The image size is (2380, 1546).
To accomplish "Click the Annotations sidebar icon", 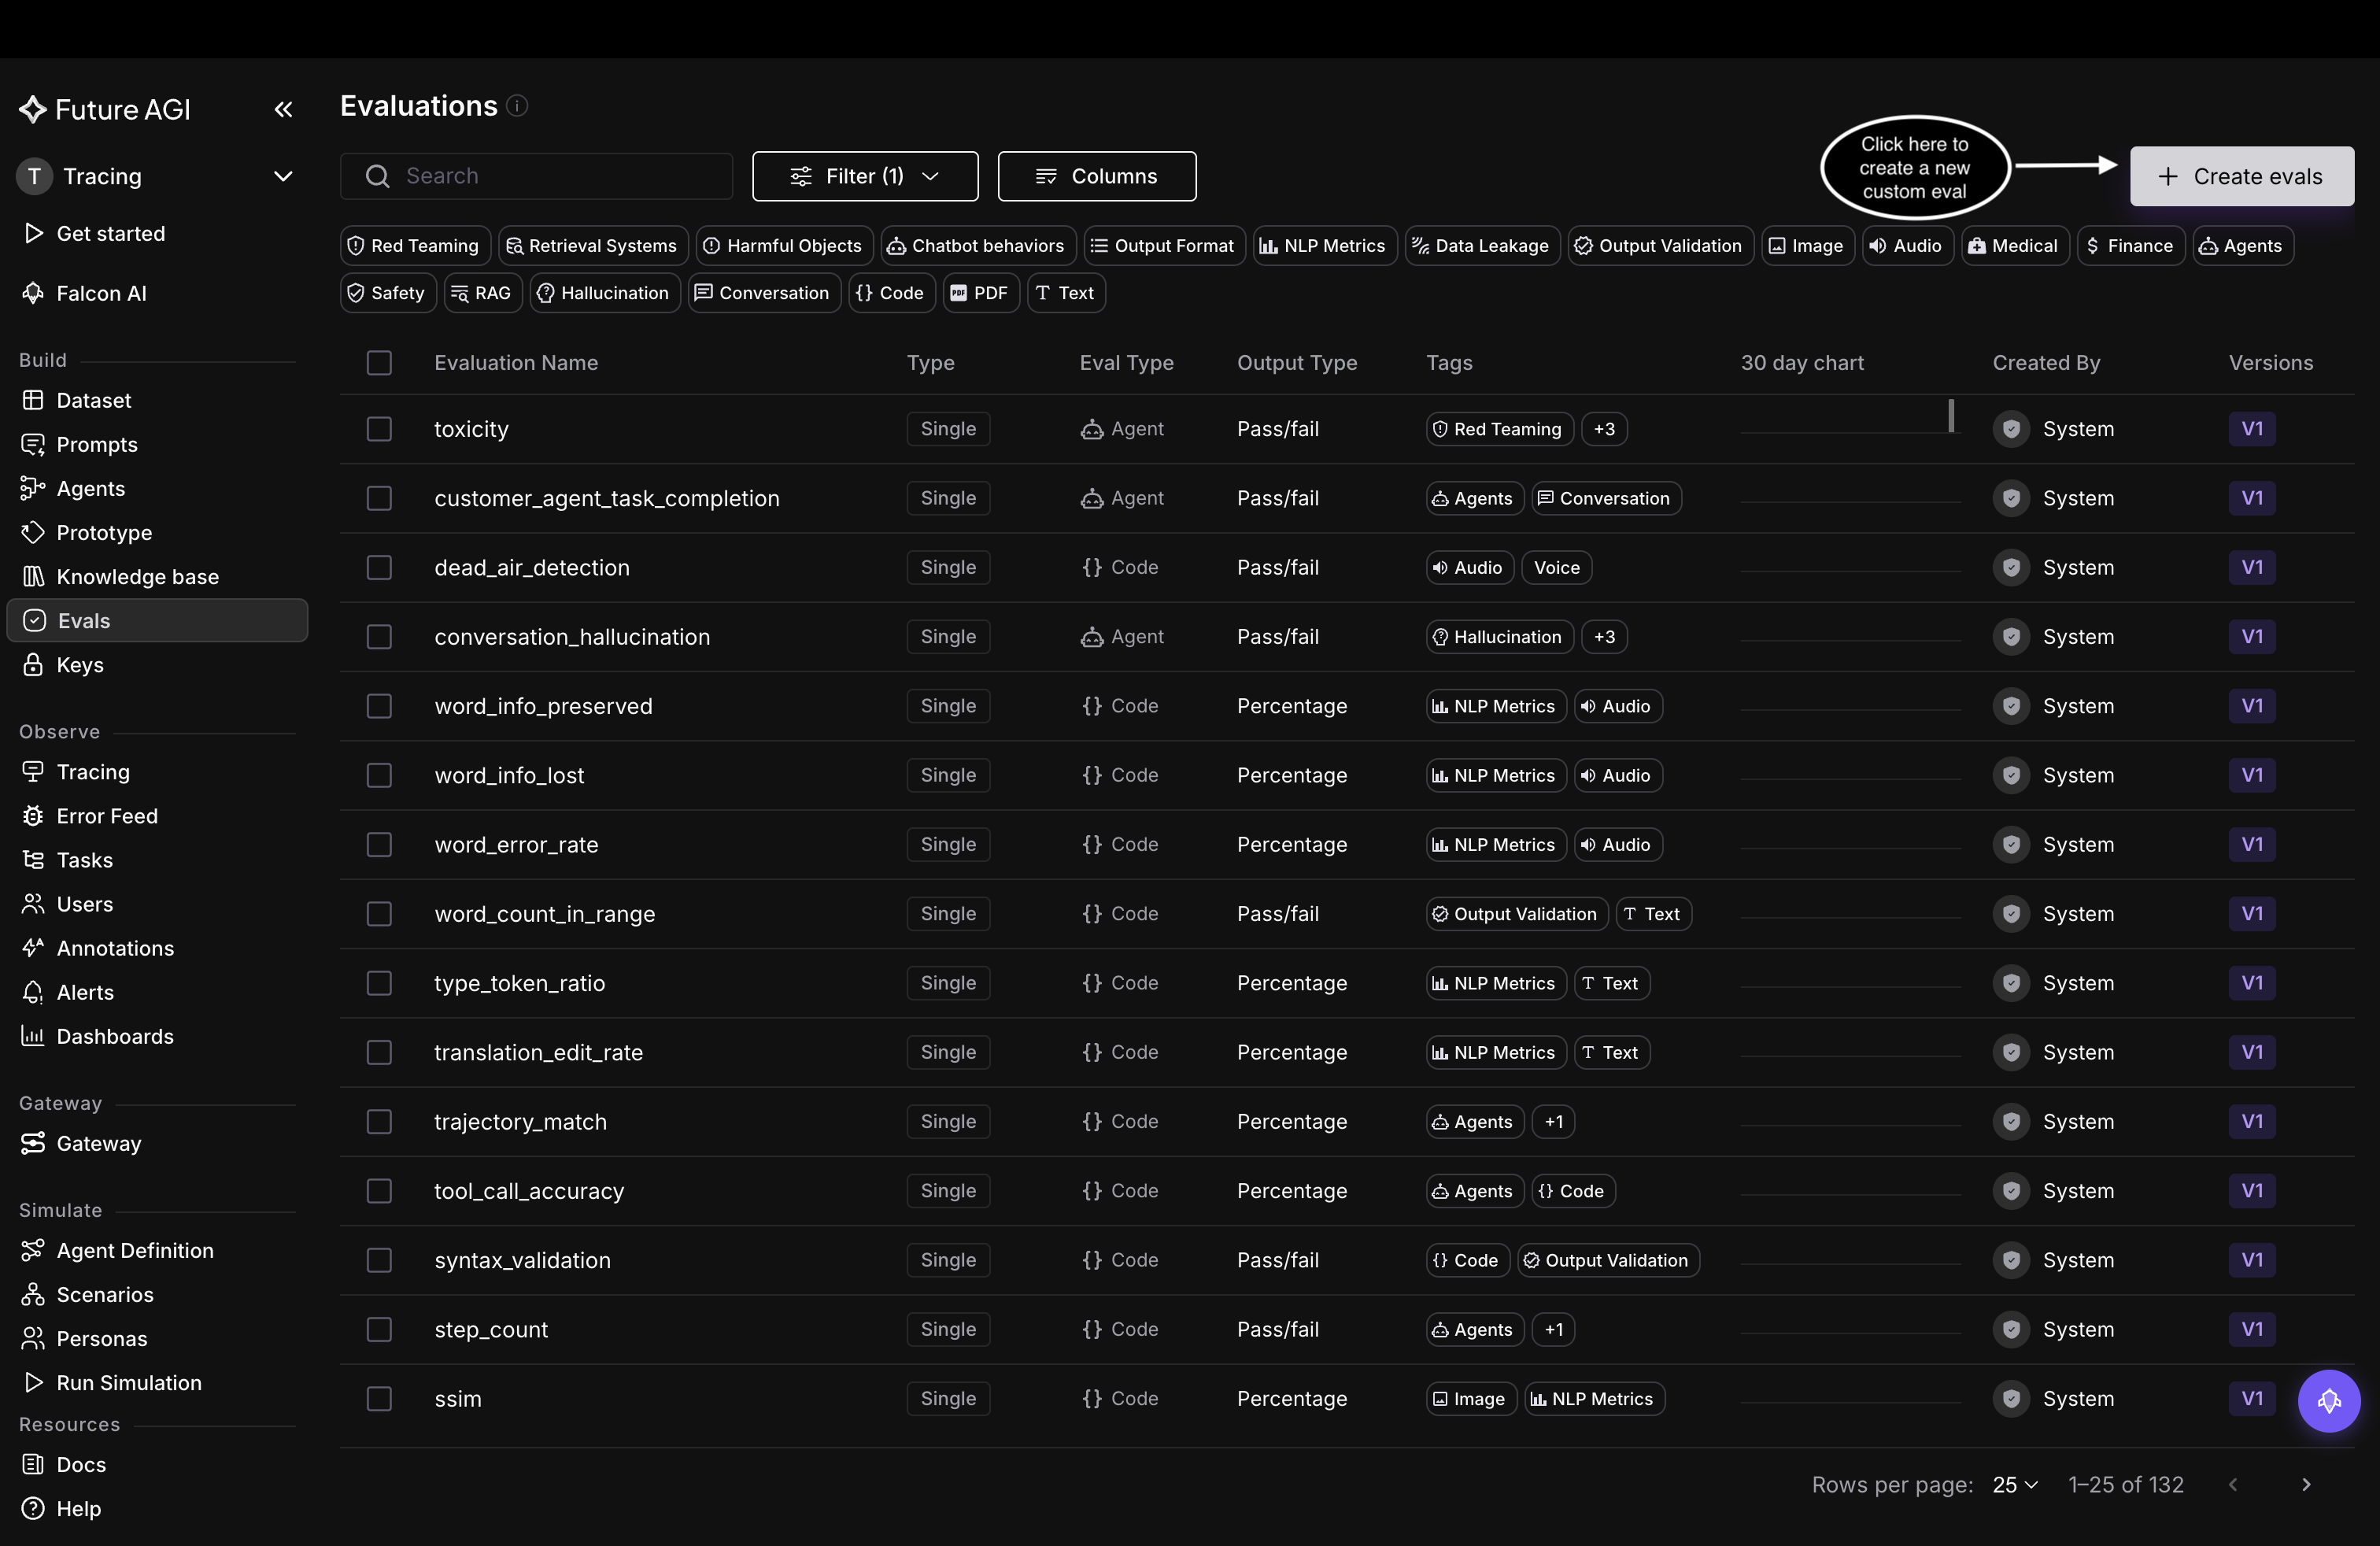I will [x=33, y=947].
